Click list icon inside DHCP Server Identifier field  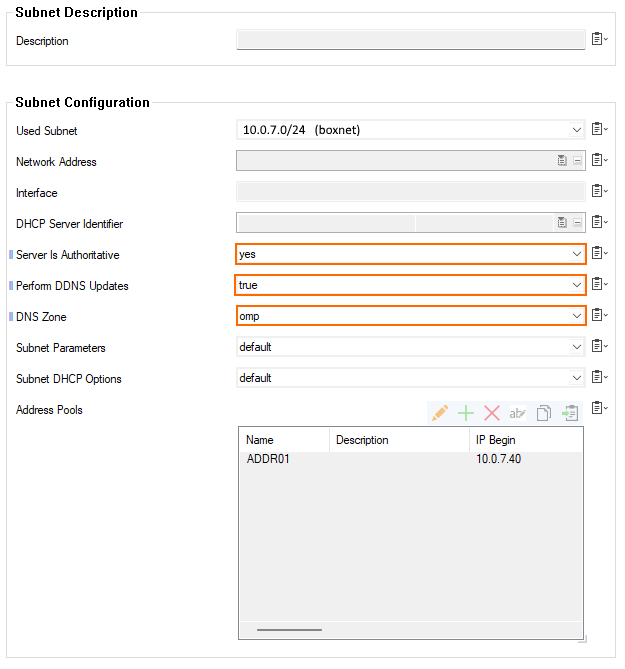(x=562, y=222)
